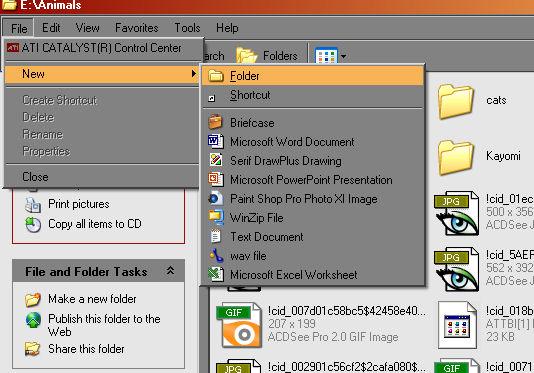Open the View menu
Screen dimensions: 534x373
pos(88,28)
